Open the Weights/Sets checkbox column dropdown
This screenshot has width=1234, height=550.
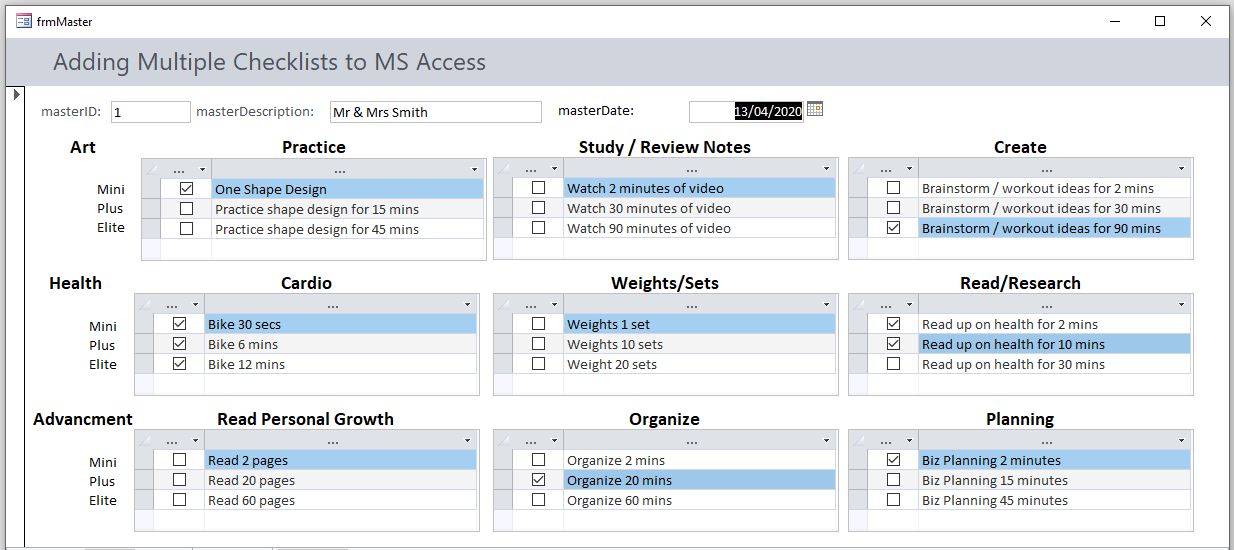(x=554, y=304)
